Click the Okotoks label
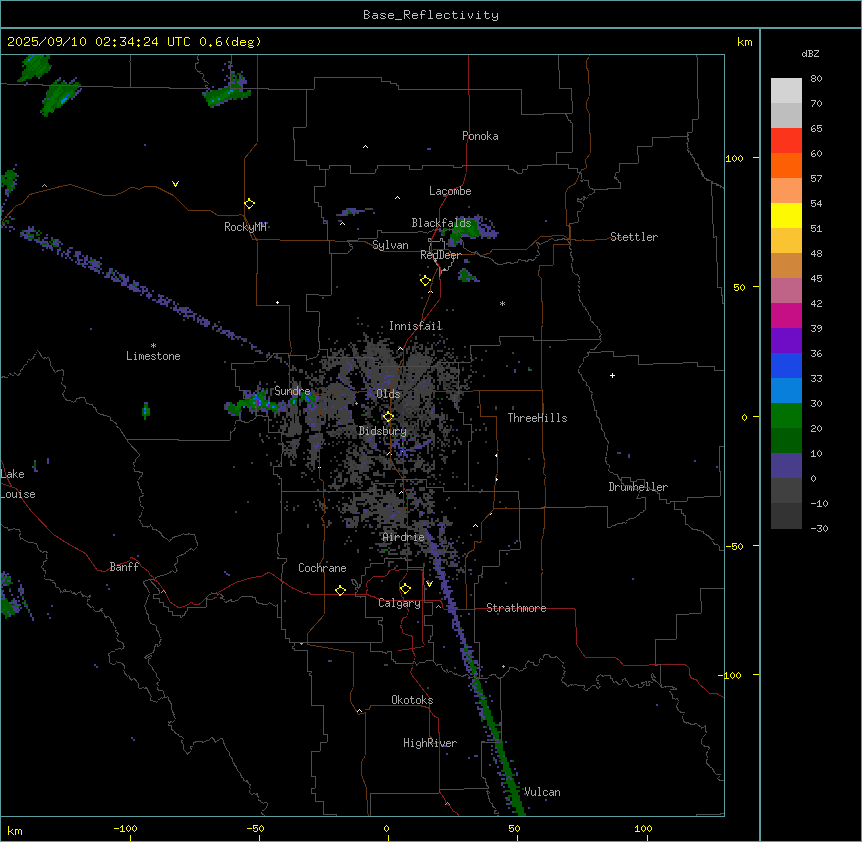 [412, 700]
